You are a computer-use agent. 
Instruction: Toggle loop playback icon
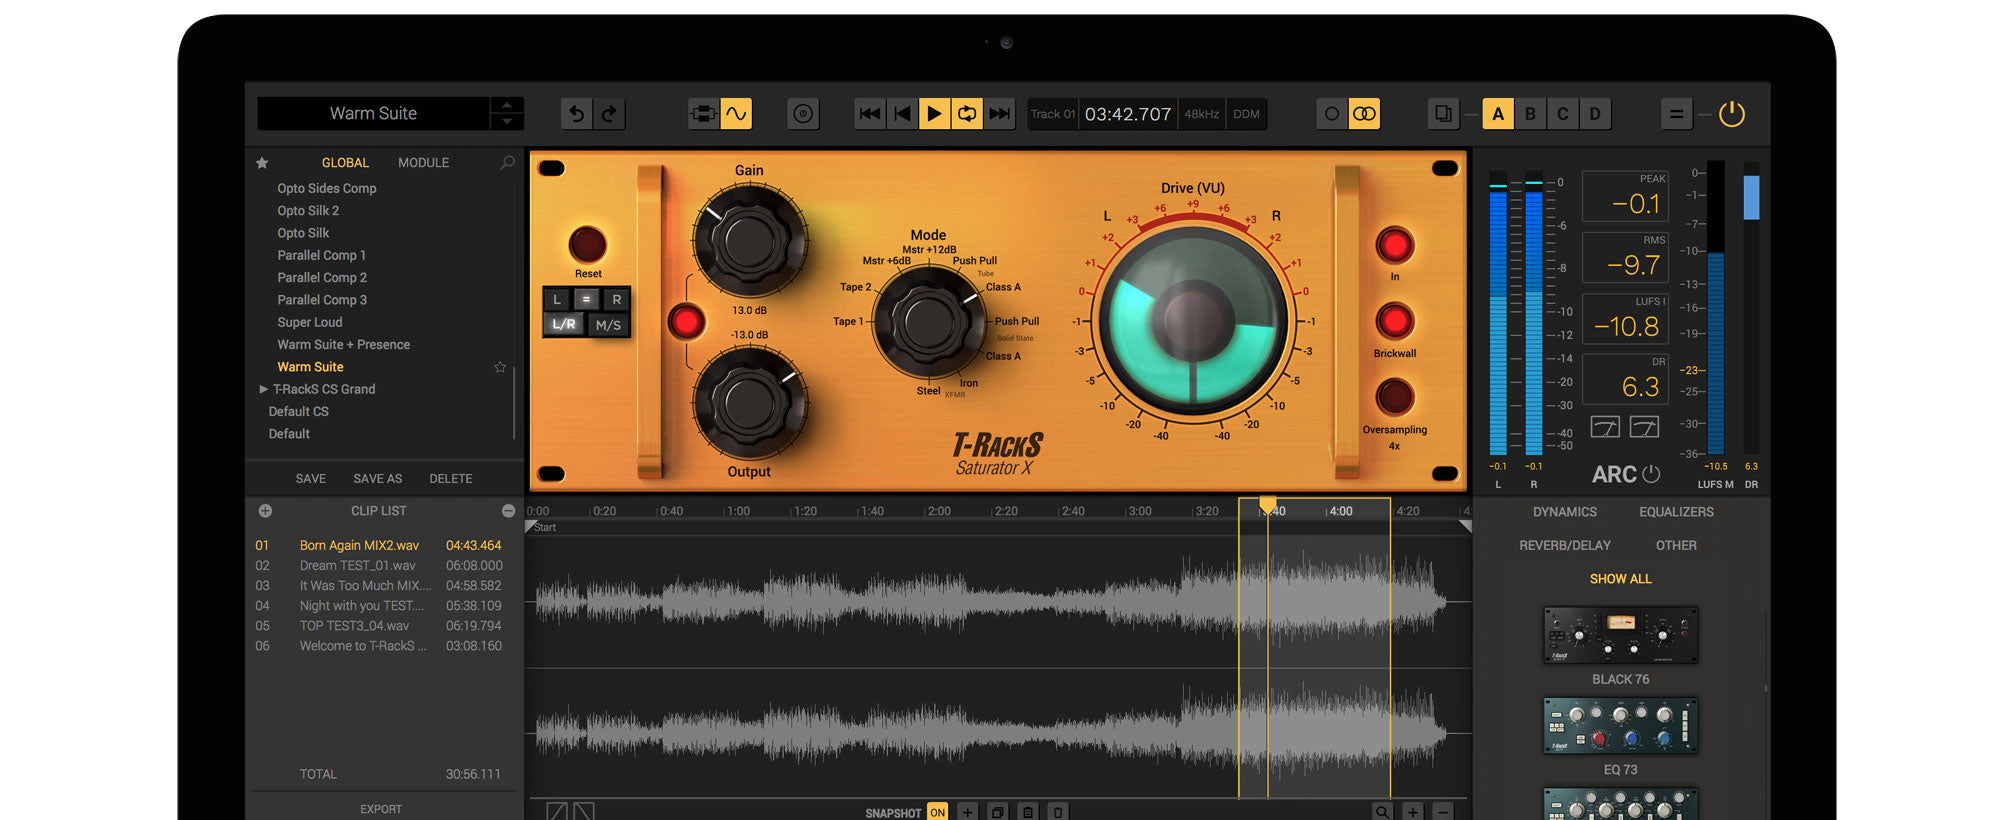click(967, 114)
